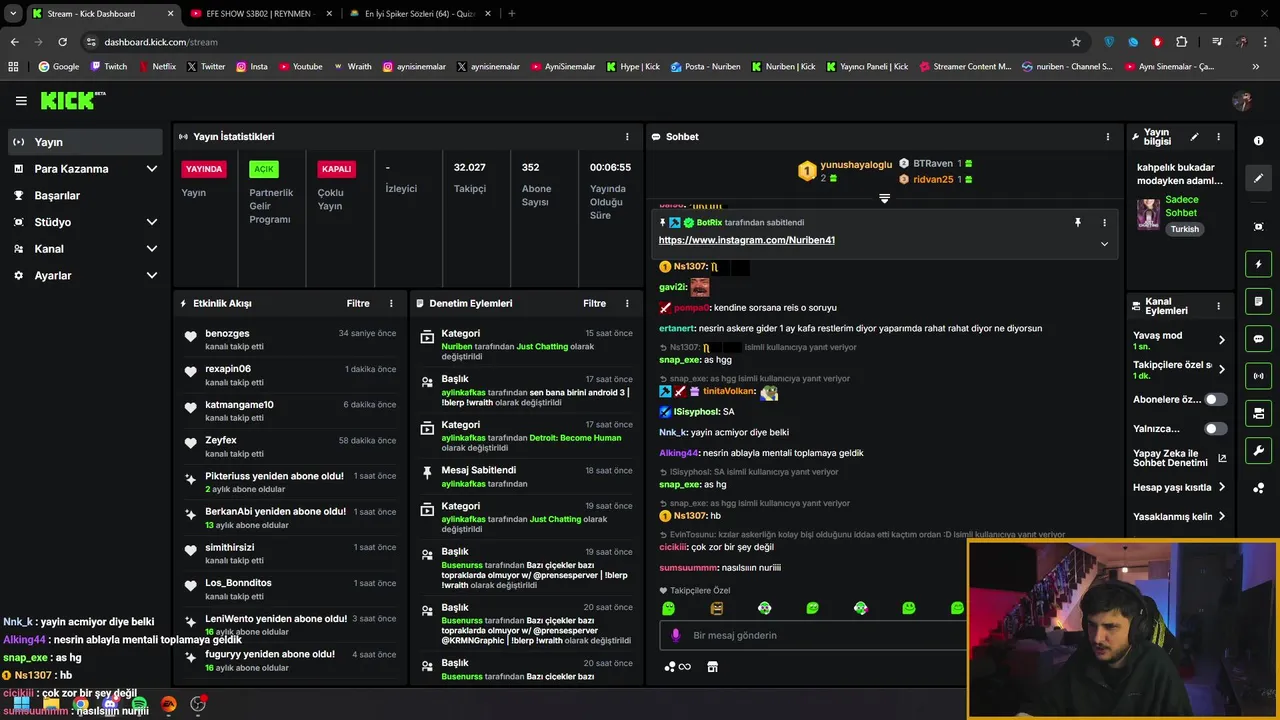Open the pinned Instagram Nuriben41 link
Image resolution: width=1280 pixels, height=720 pixels.
click(746, 240)
